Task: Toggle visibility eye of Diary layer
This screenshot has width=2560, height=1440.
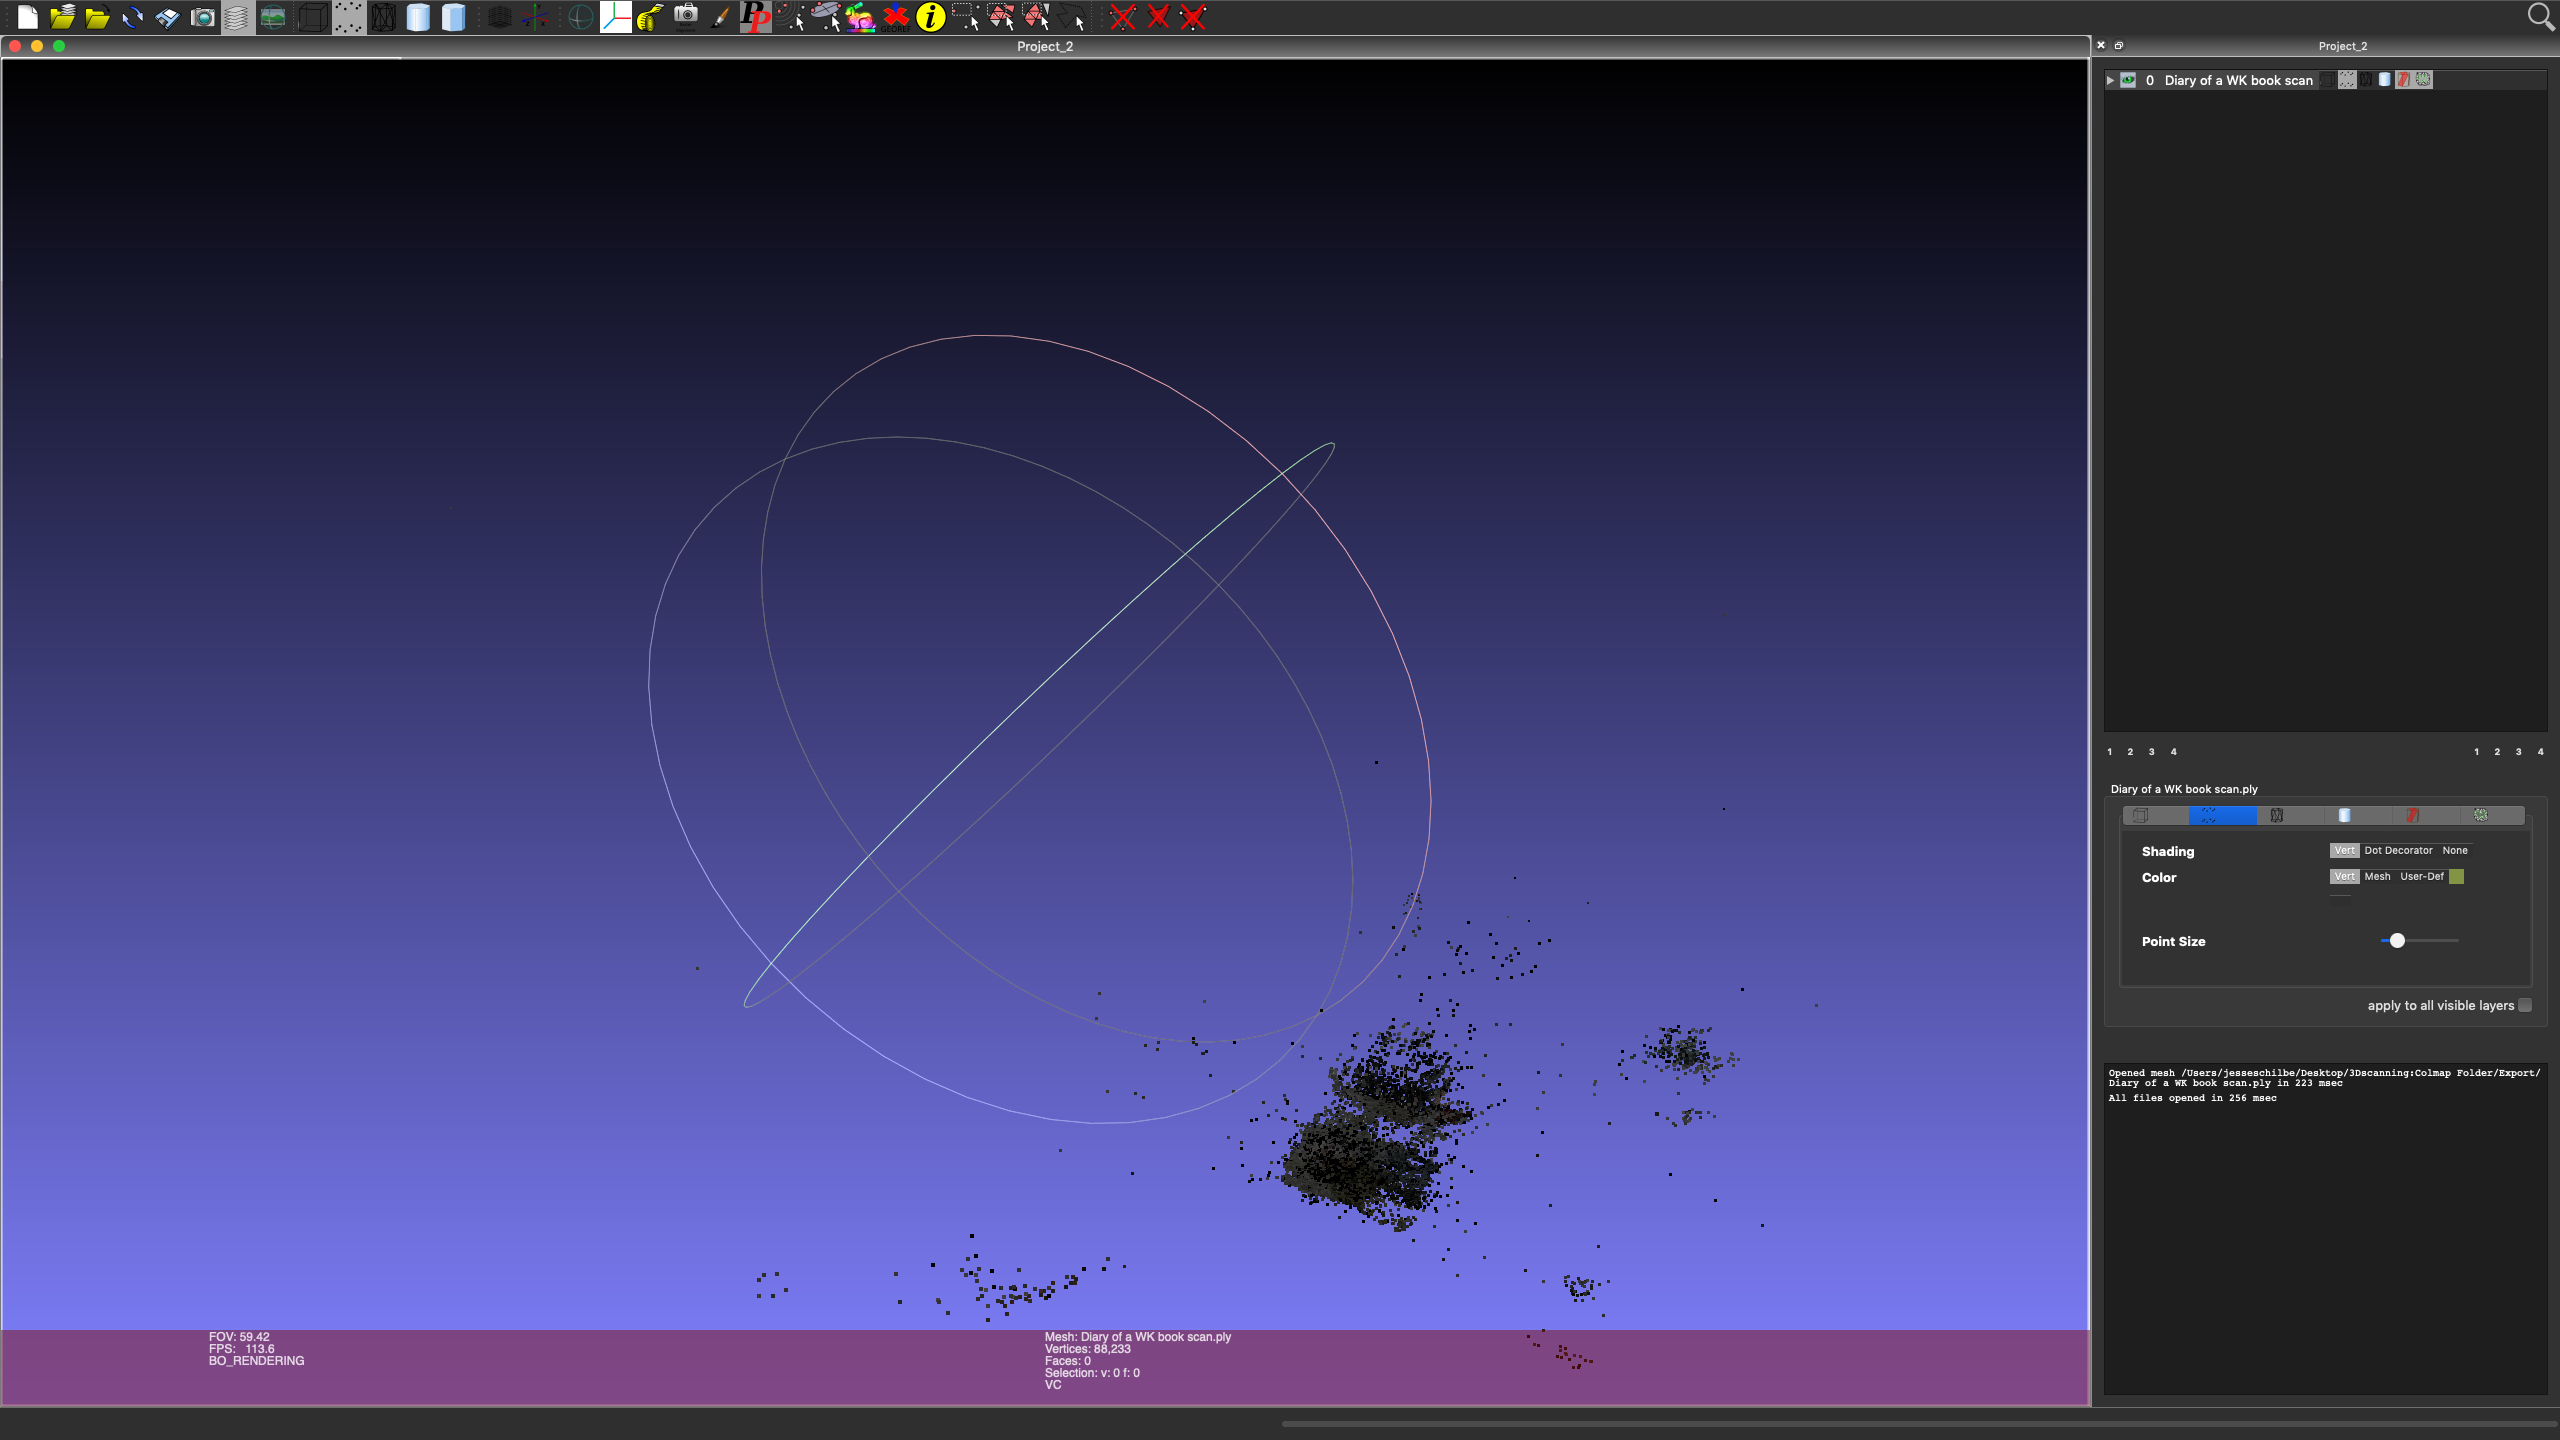Action: pos(2129,80)
